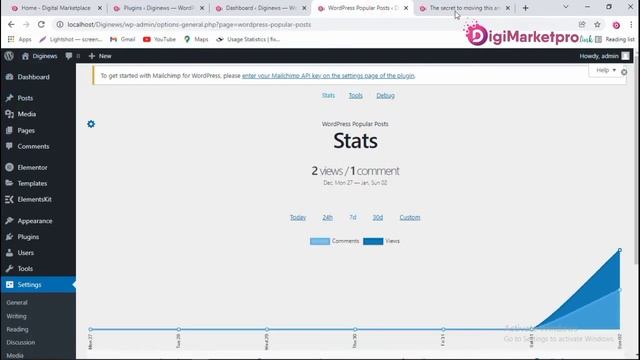Open Maps bookmark
This screenshot has width=640, height=360.
[x=196, y=39]
